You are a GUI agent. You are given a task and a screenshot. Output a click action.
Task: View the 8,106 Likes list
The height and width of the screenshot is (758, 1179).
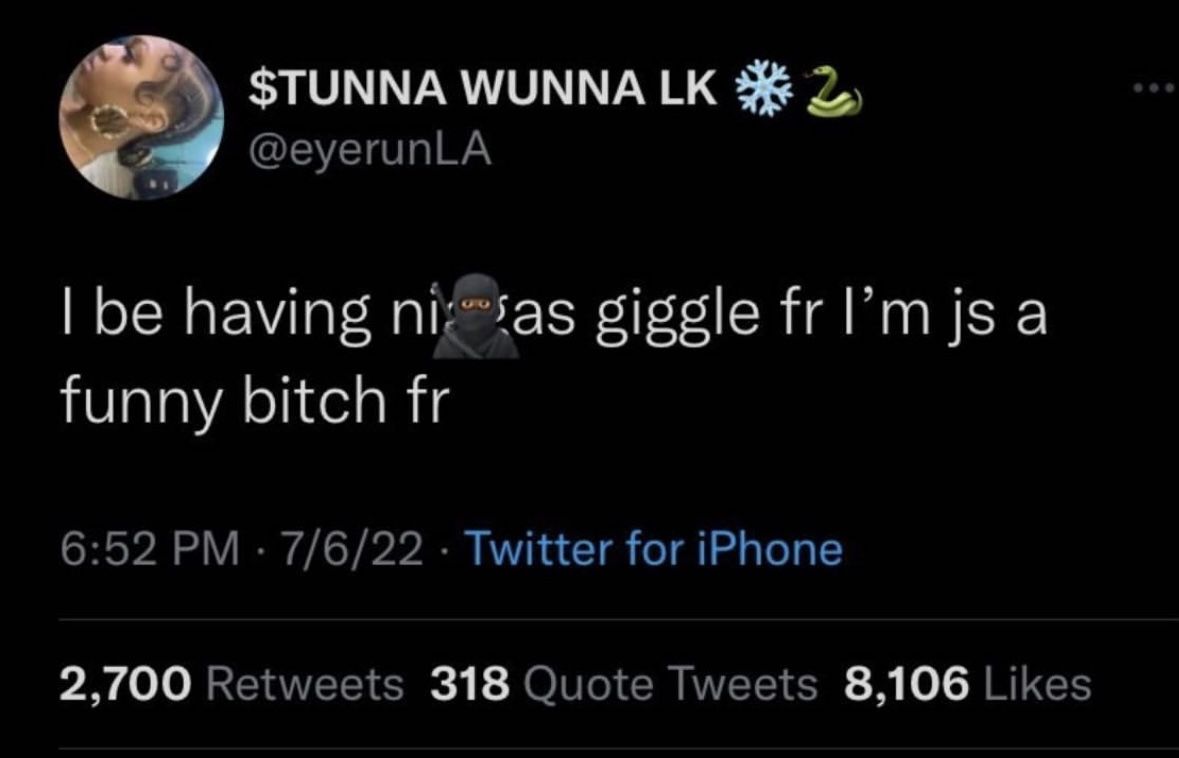coord(967,684)
